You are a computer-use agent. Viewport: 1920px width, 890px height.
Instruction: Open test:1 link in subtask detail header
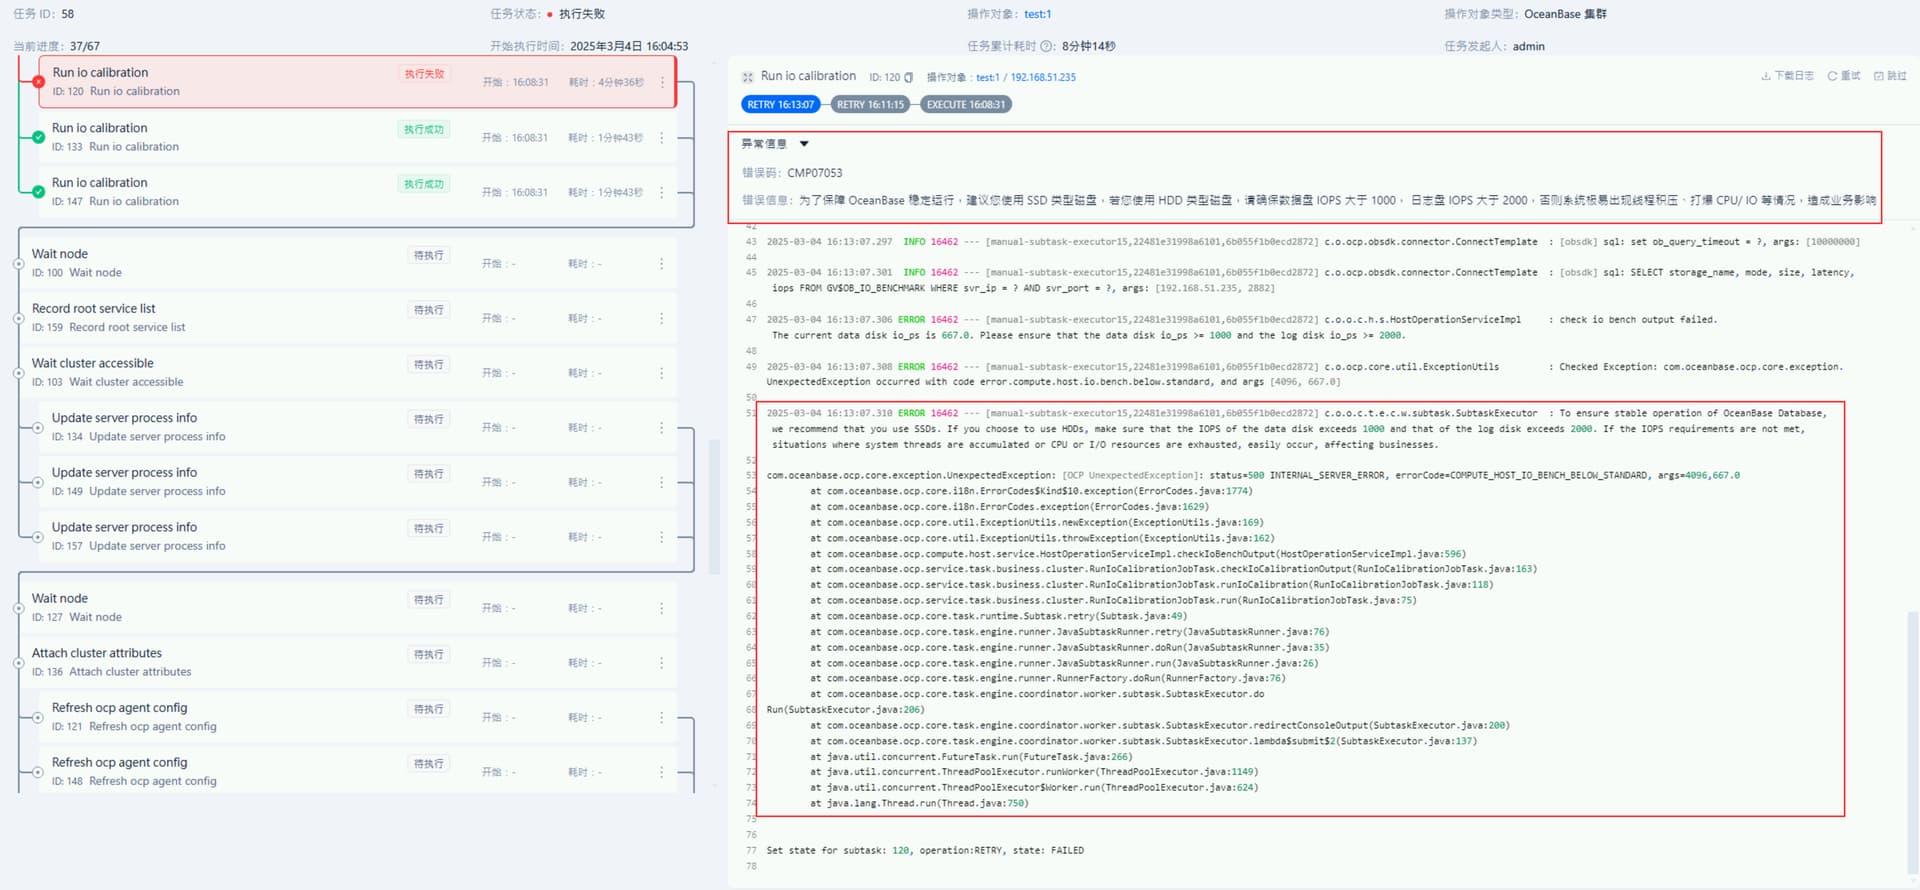pyautogui.click(x=987, y=77)
